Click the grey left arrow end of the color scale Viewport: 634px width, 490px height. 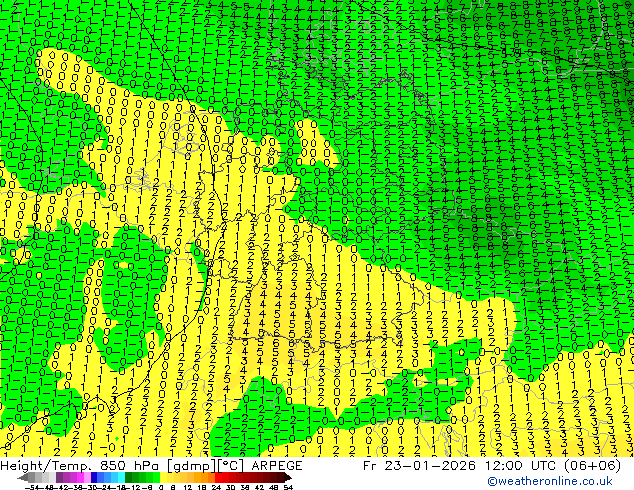click(x=23, y=477)
